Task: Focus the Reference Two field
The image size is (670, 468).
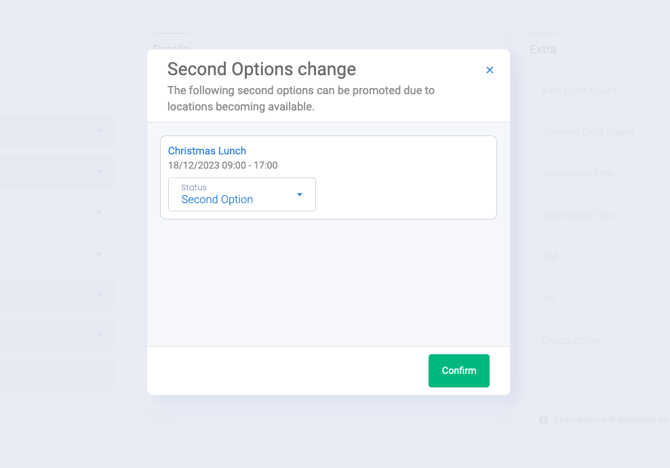Action: (x=600, y=215)
